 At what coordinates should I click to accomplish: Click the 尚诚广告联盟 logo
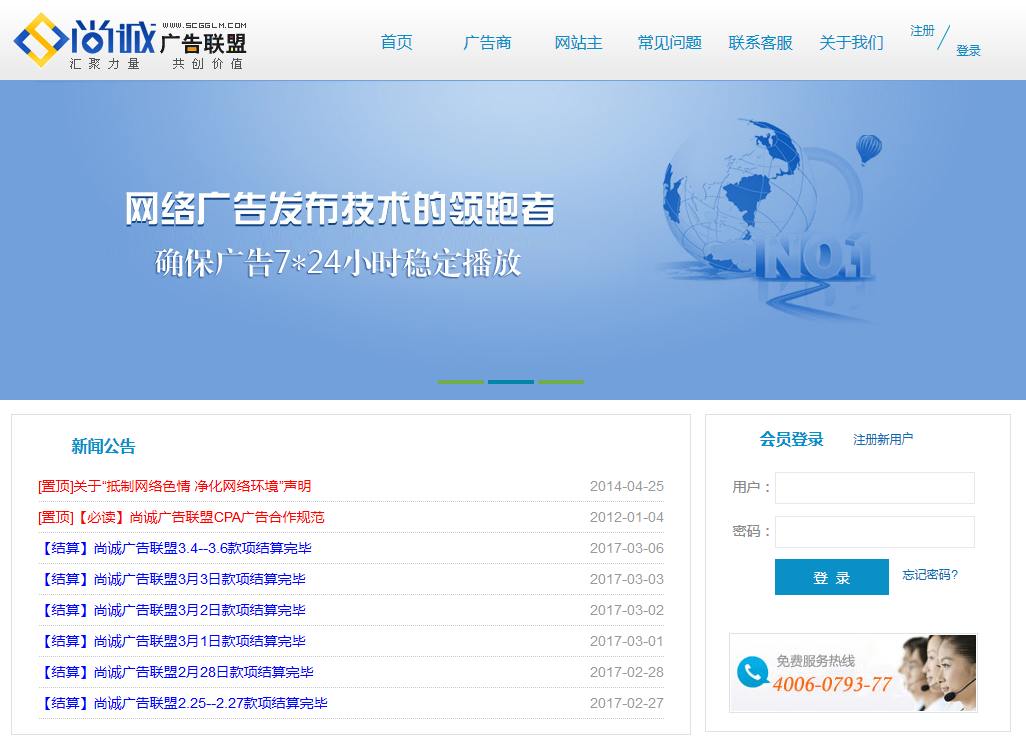click(130, 42)
